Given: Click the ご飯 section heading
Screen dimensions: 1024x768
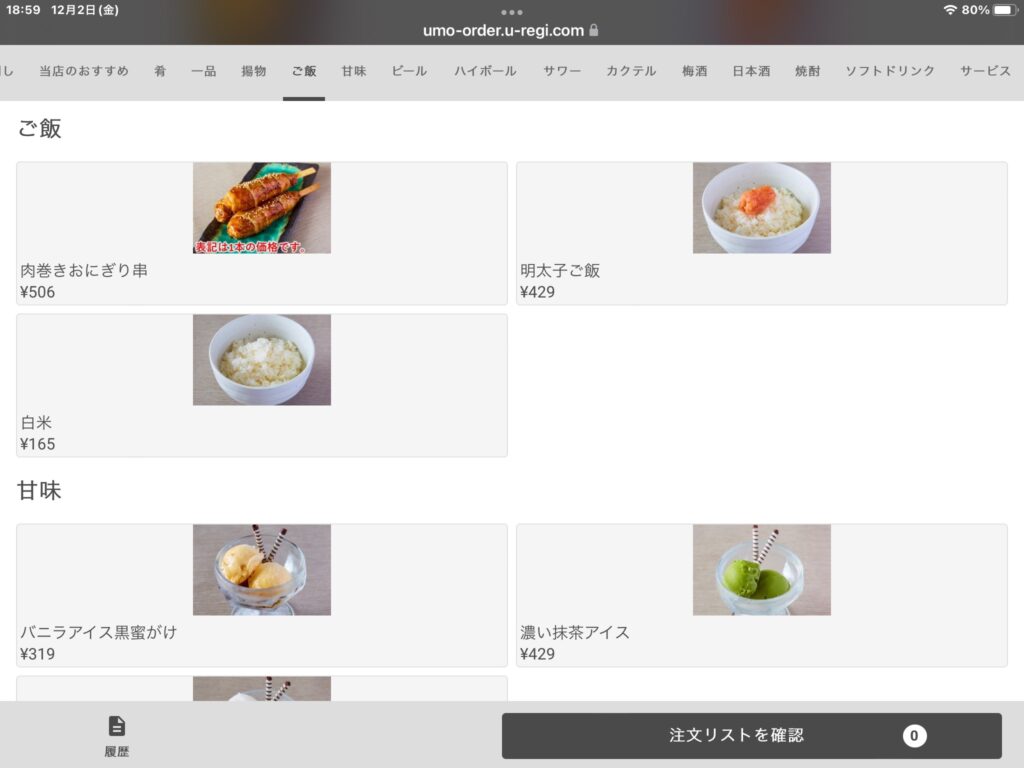Looking at the screenshot, I should coord(40,128).
